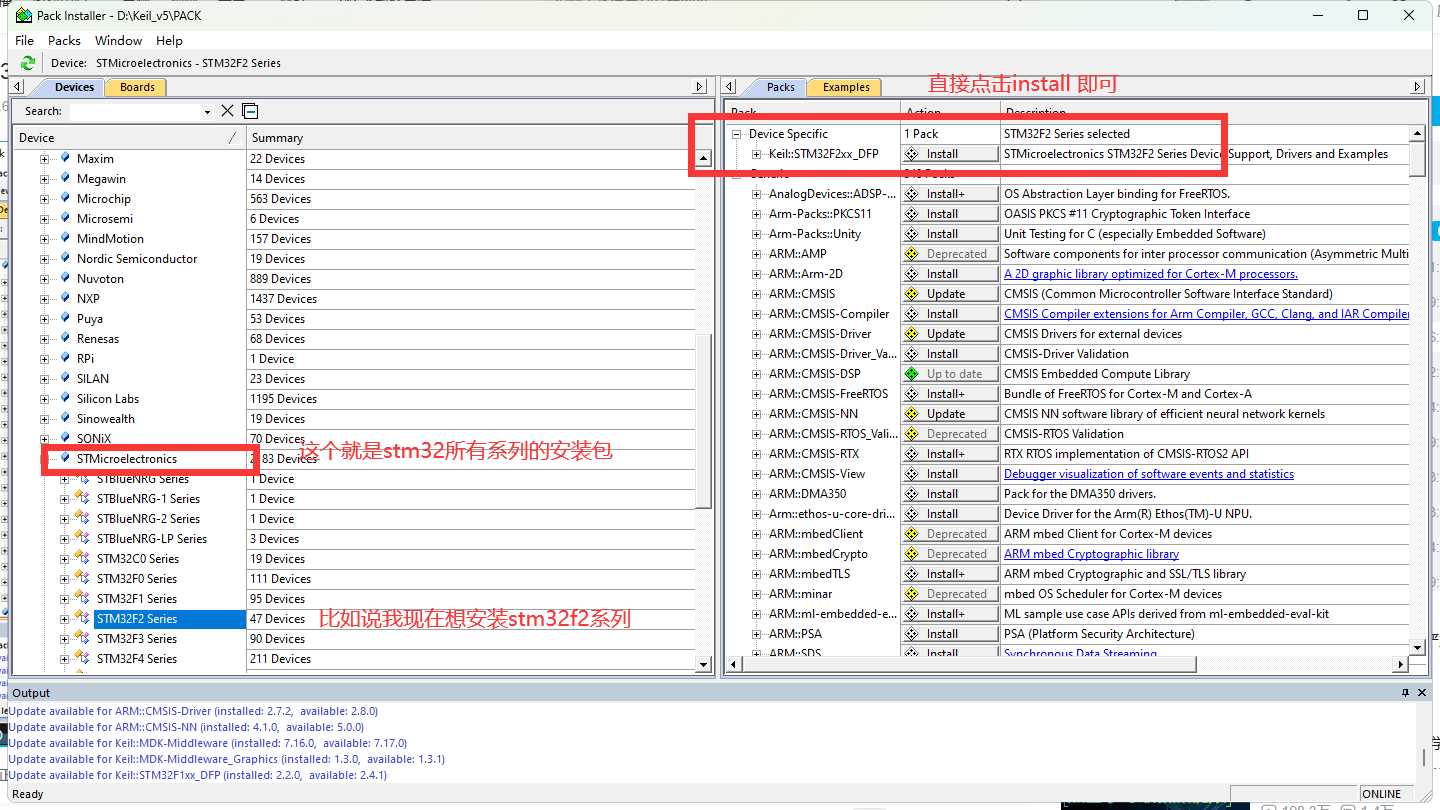Click the green up-to-date icon for ARM::CMSIS-DSP
The width and height of the screenshot is (1440, 810).
pyautogui.click(x=912, y=374)
